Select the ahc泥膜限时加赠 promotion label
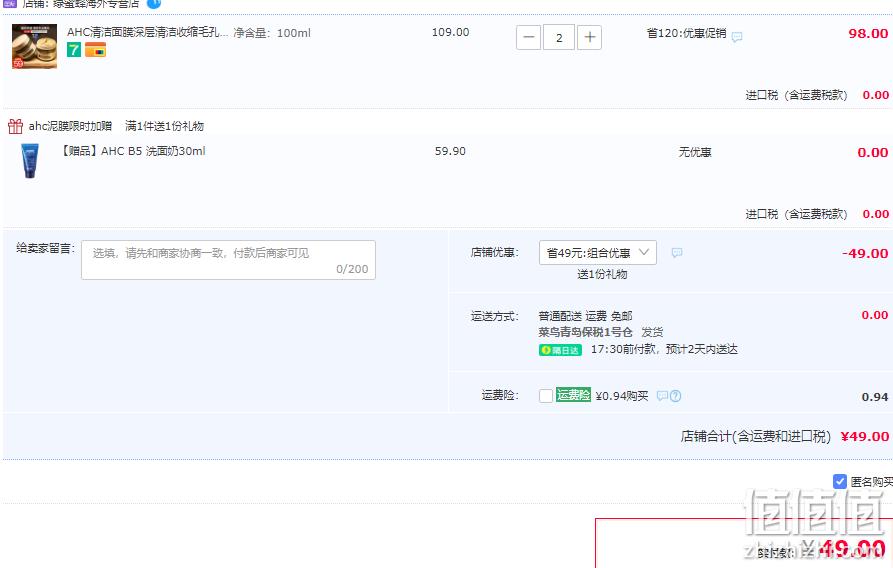This screenshot has height=568, width=893. tap(70, 126)
